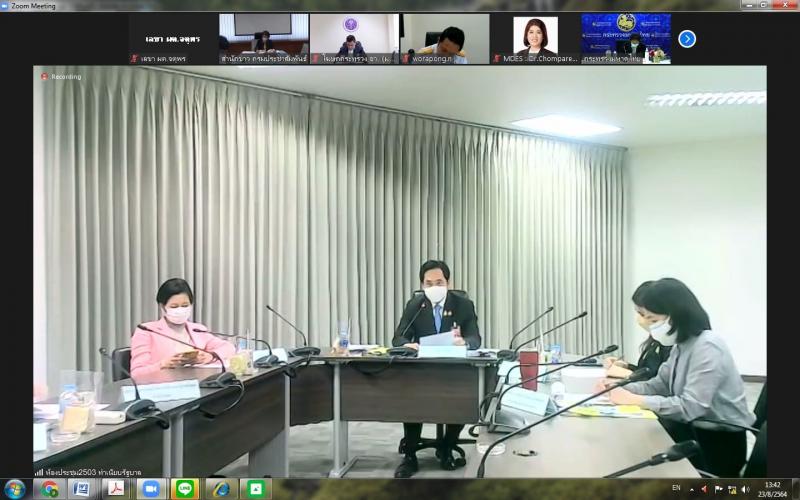The image size is (800, 500).
Task: Open Internet Explorer from the taskbar
Action: (220, 489)
